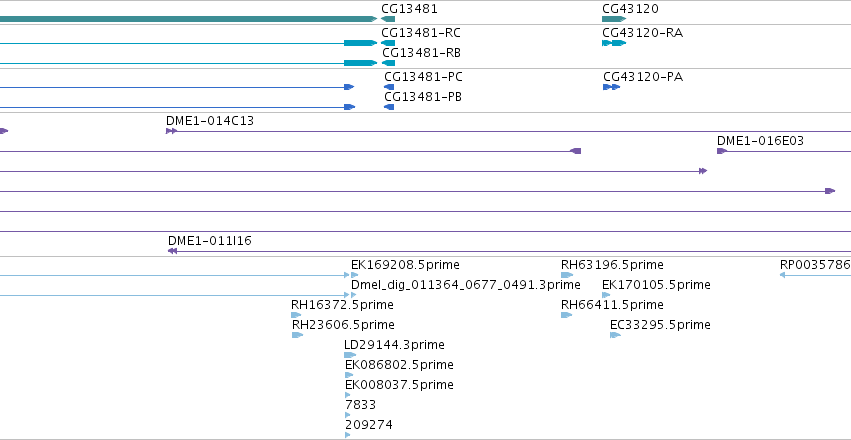Screen dimensions: 851x440
Task: Select the EC33295.5prime EST label
Action: click(661, 325)
